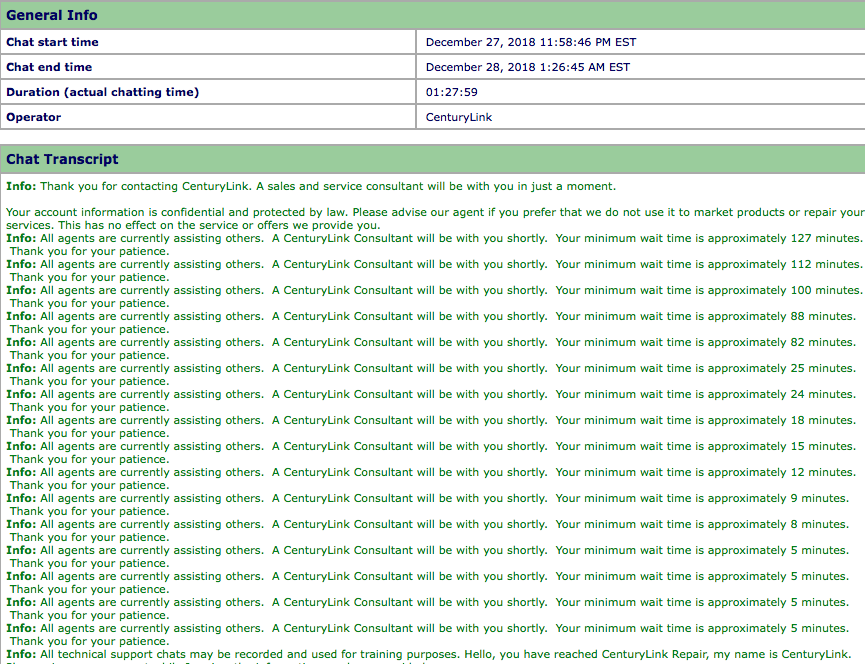Click the Operator label cell
This screenshot has width=865, height=664.
pyautogui.click(x=208, y=117)
